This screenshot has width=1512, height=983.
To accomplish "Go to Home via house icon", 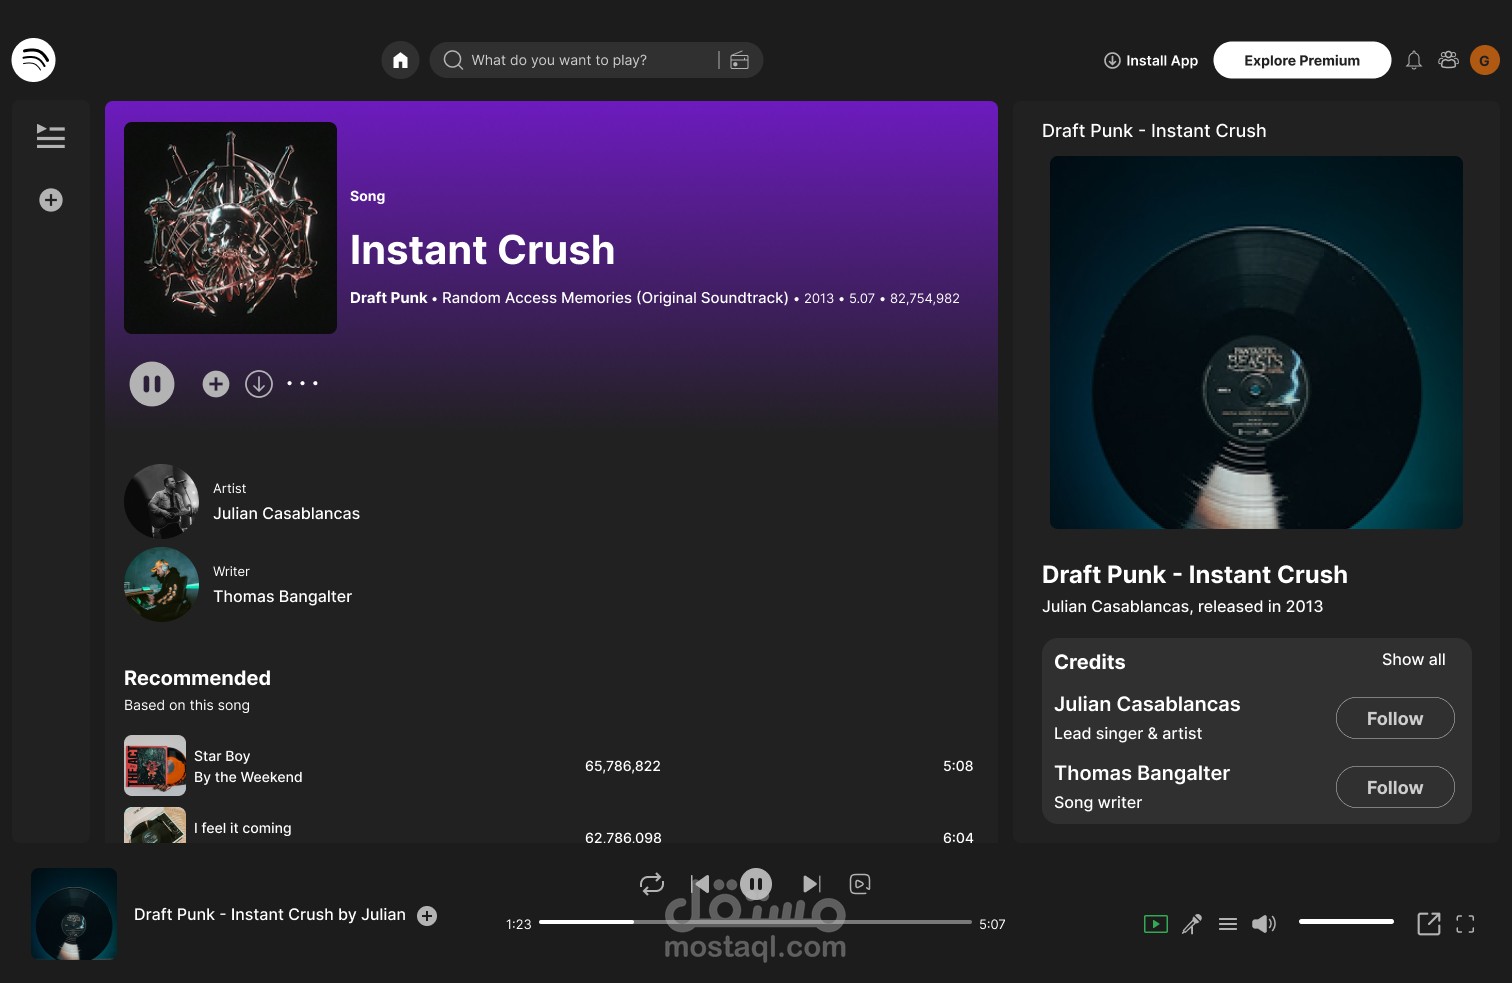I will [x=400, y=60].
